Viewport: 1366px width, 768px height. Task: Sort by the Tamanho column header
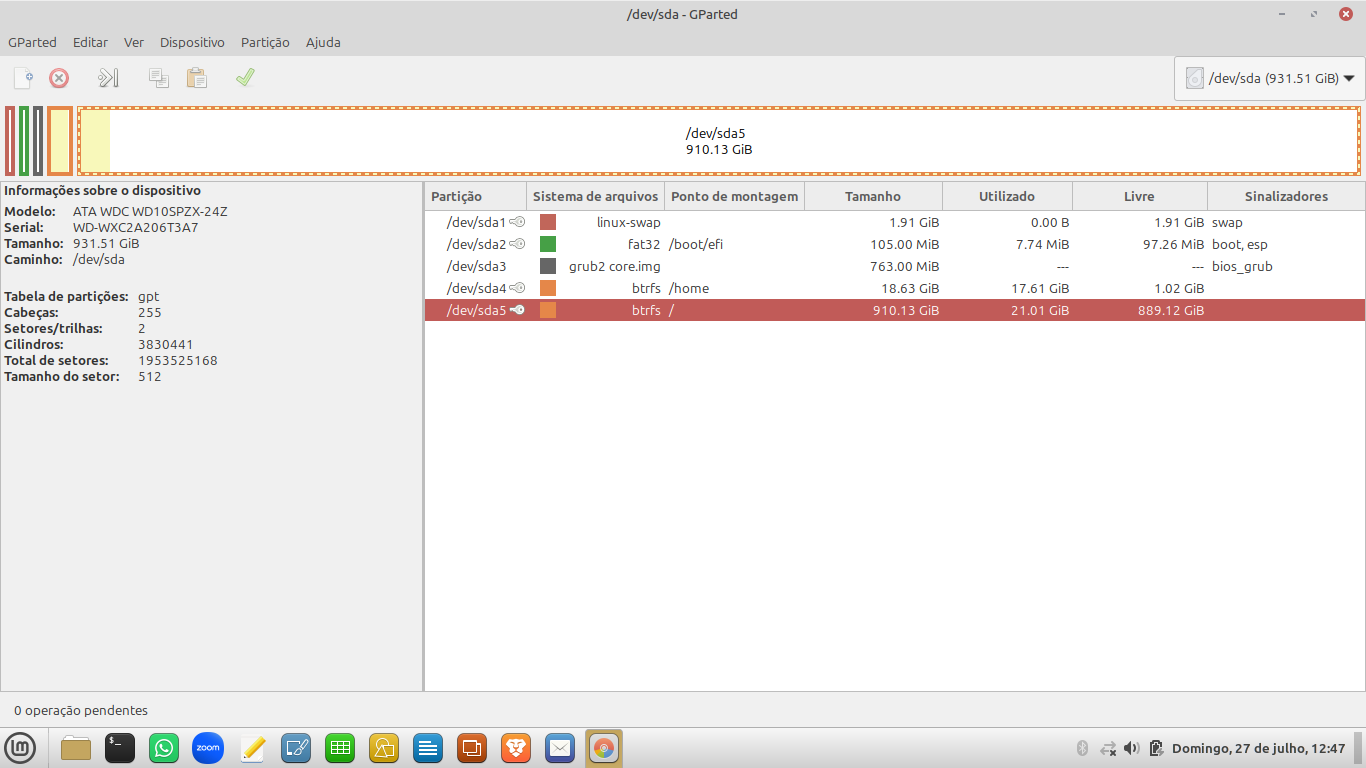click(x=873, y=196)
